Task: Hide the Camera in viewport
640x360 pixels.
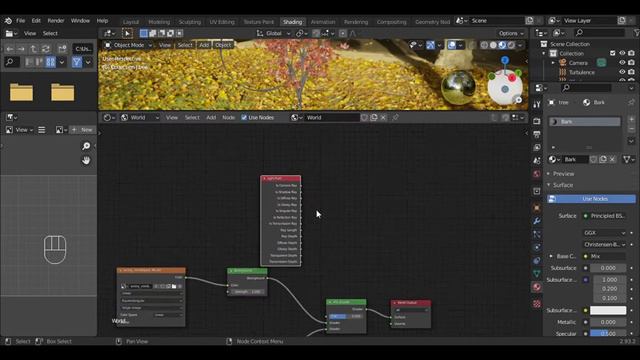Action: [x=622, y=63]
